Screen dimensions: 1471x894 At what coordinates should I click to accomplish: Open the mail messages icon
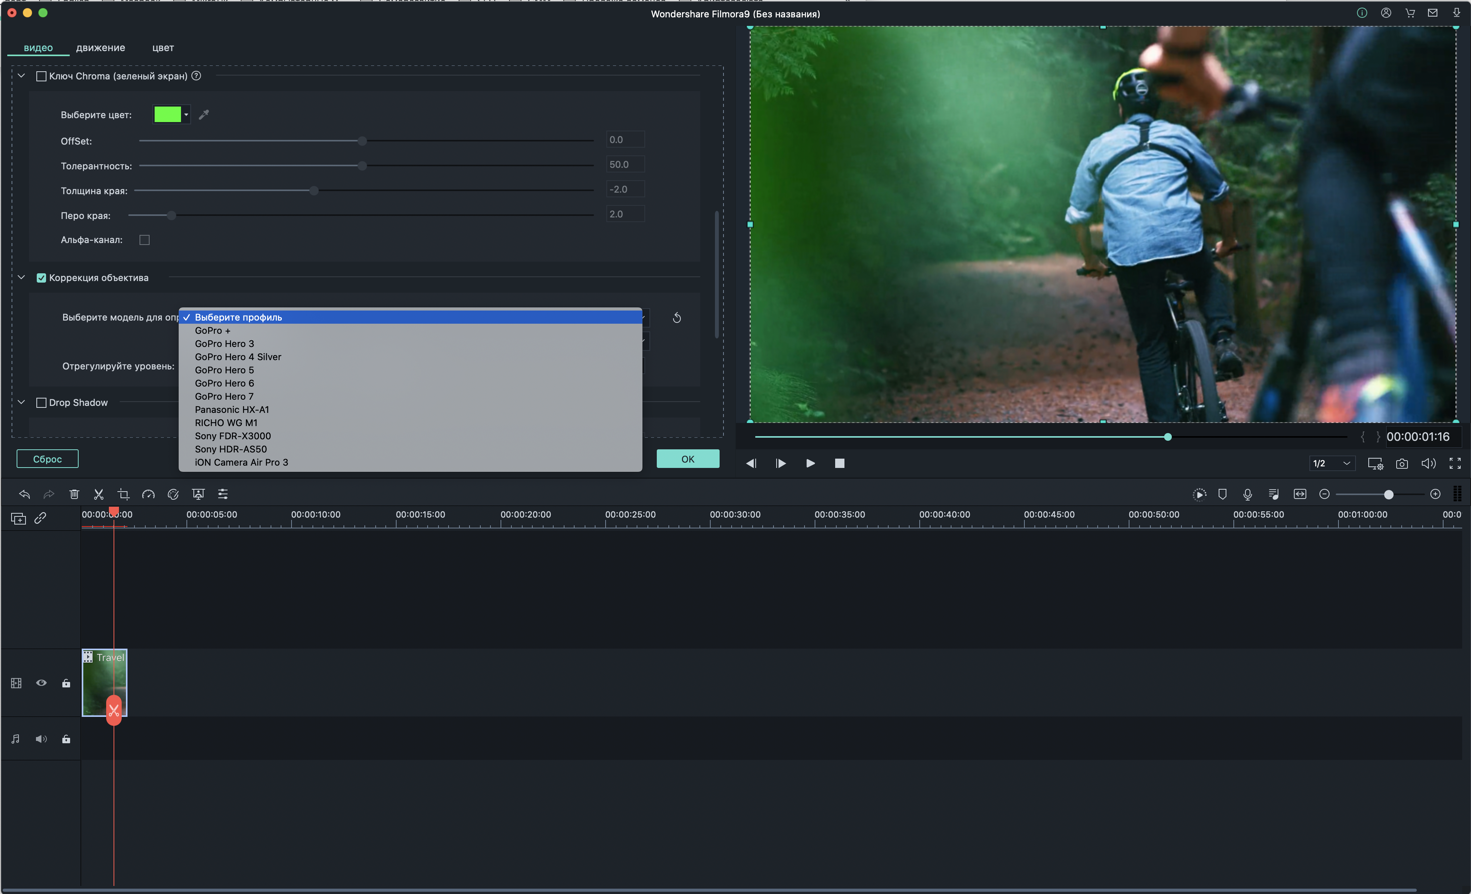click(1433, 13)
